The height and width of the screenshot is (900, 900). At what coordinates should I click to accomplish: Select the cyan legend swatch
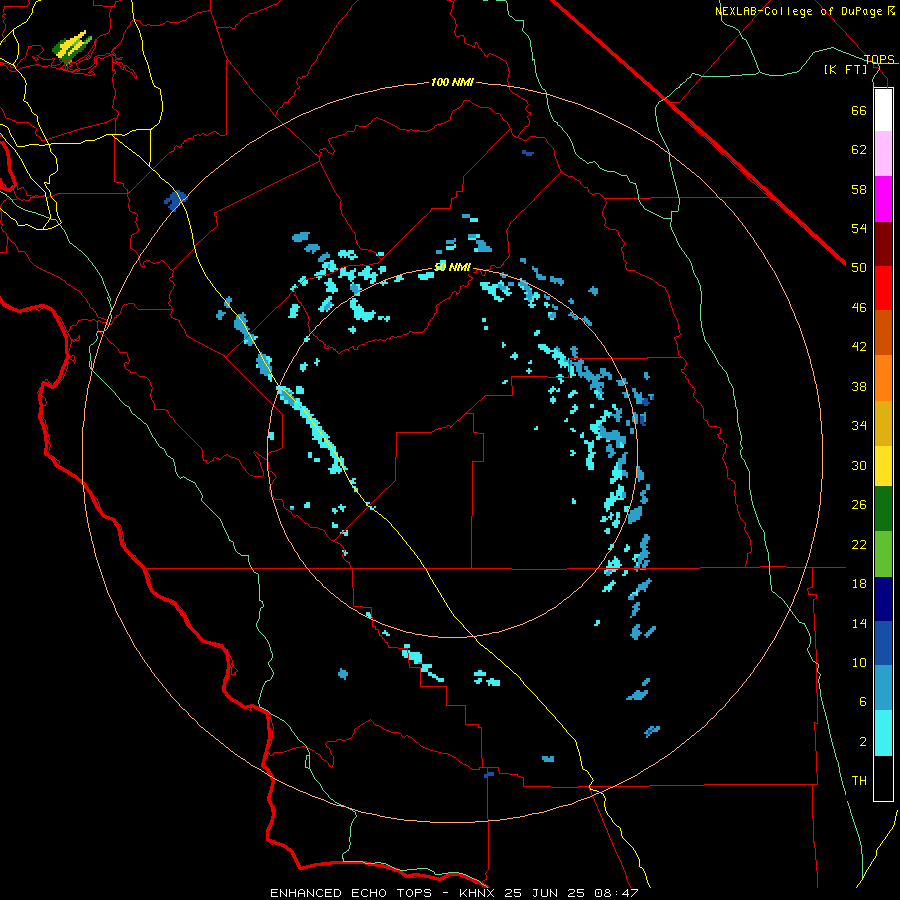(883, 733)
